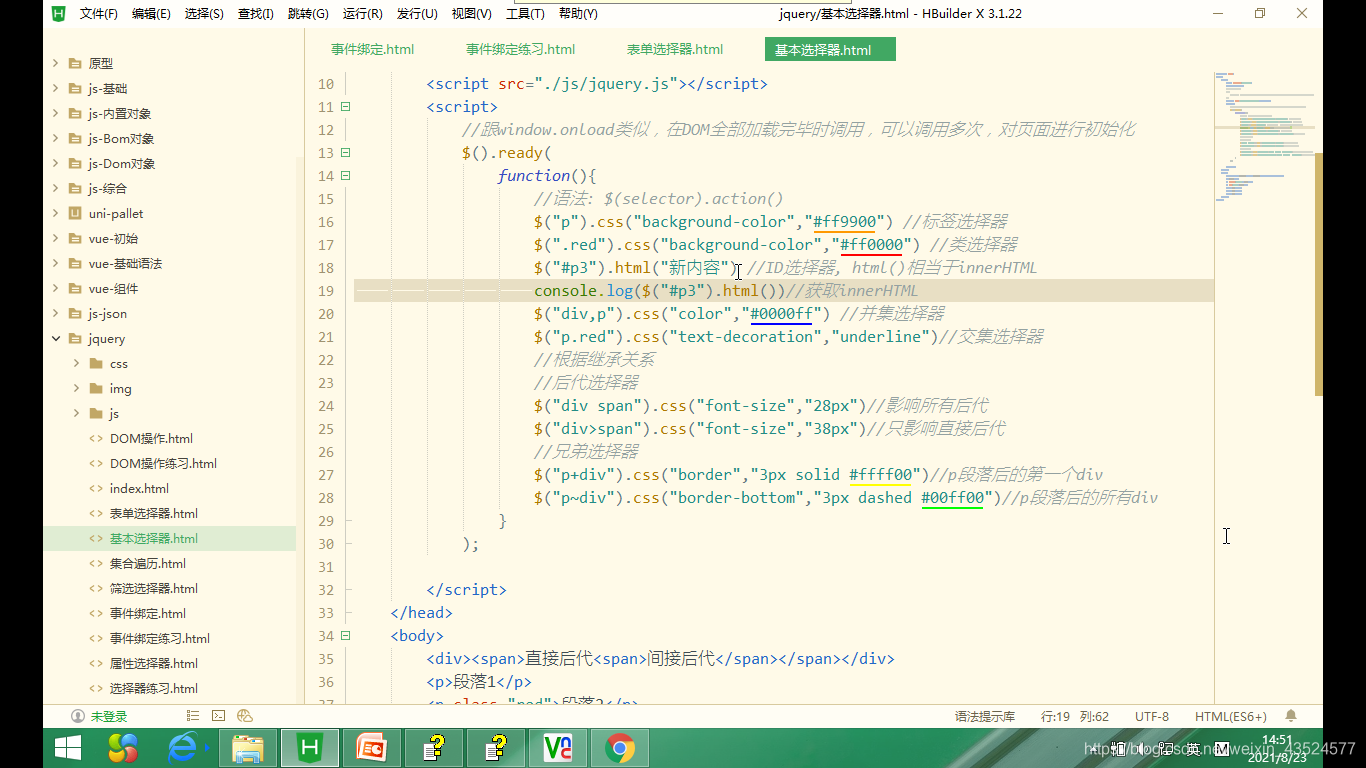
Task: Open 属性选择器.html in file tree
Action: click(154, 663)
